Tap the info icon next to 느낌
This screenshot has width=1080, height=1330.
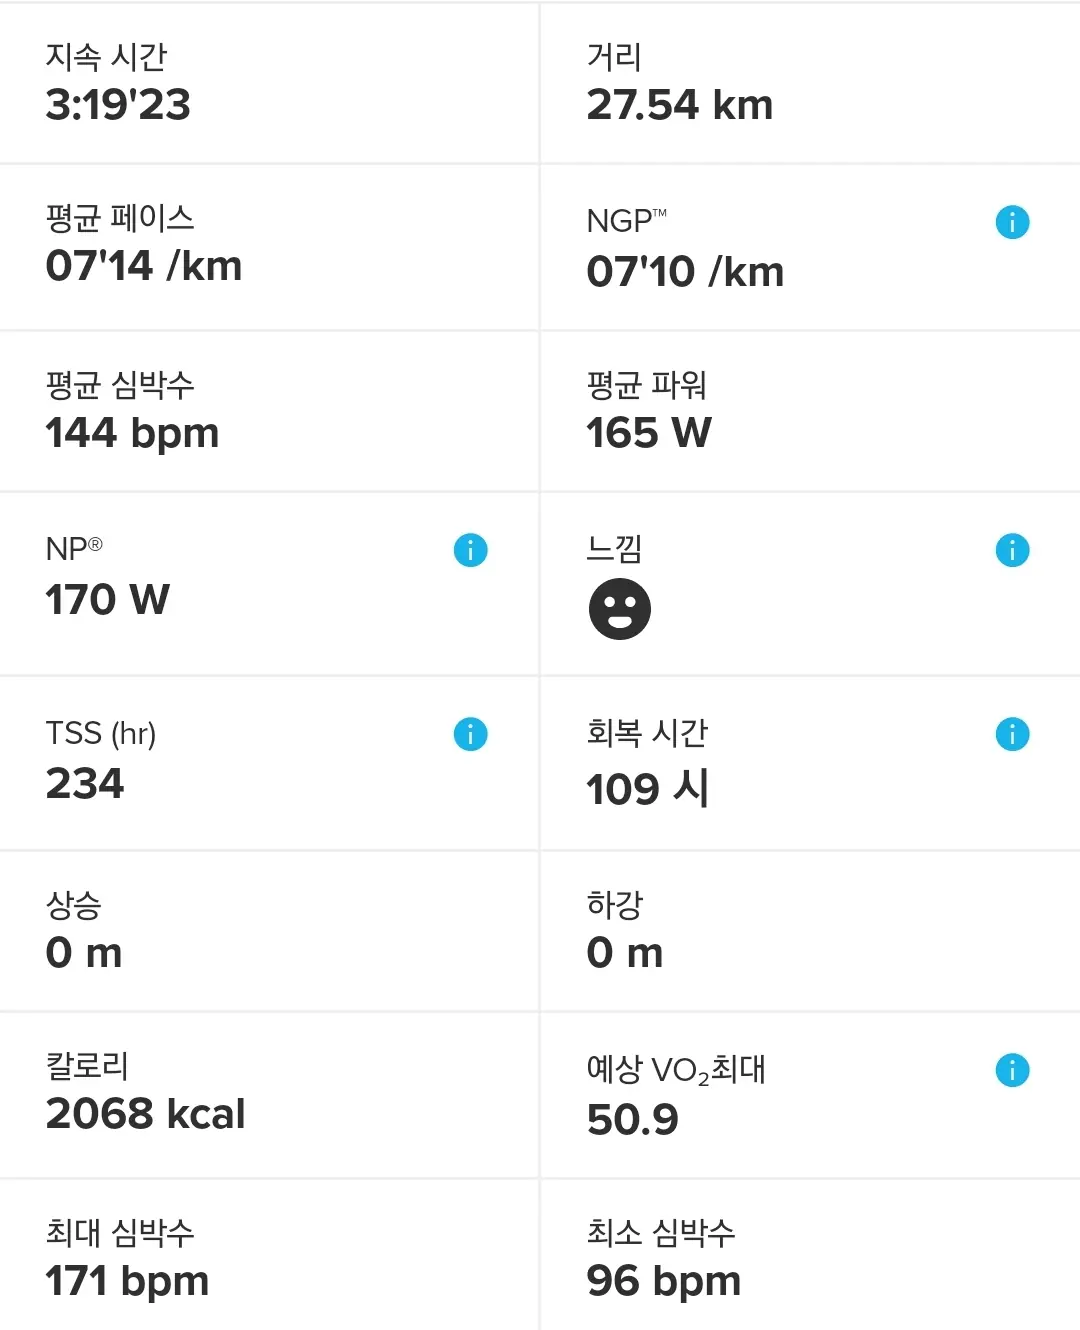point(1012,550)
